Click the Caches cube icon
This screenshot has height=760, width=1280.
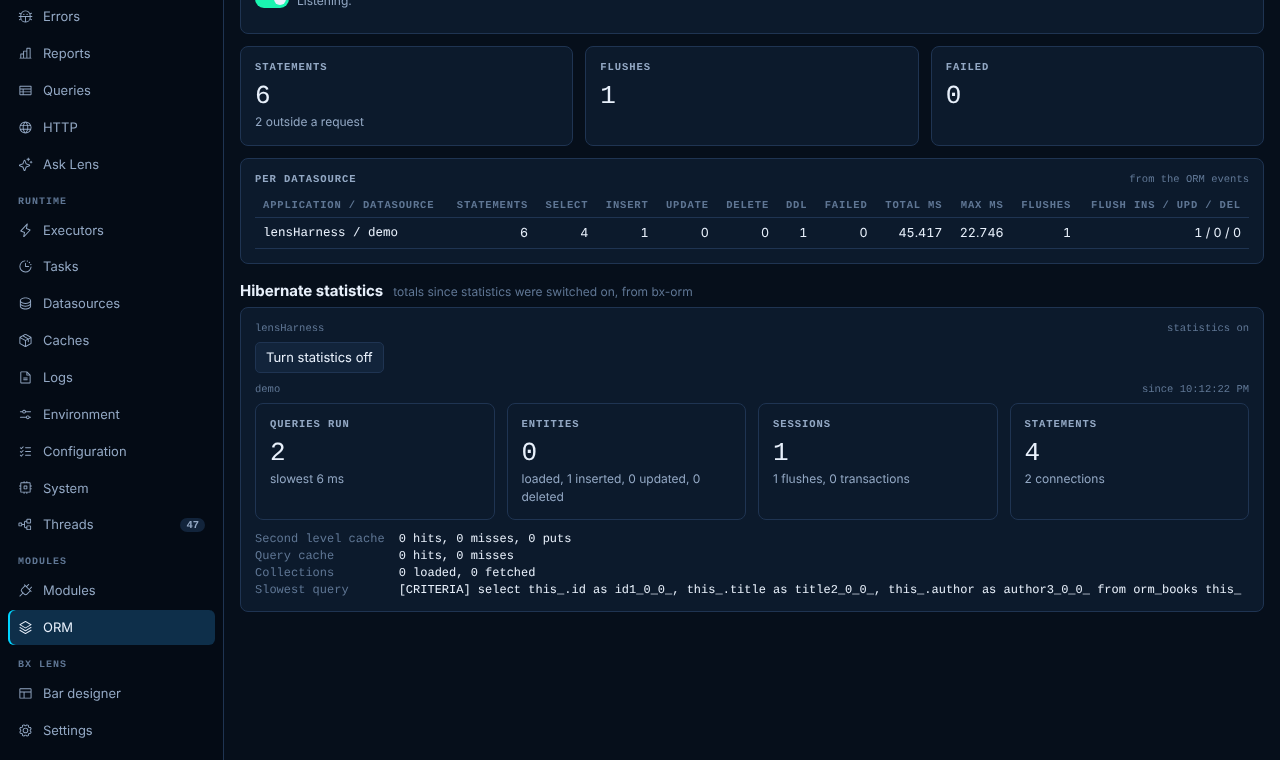click(x=25, y=341)
